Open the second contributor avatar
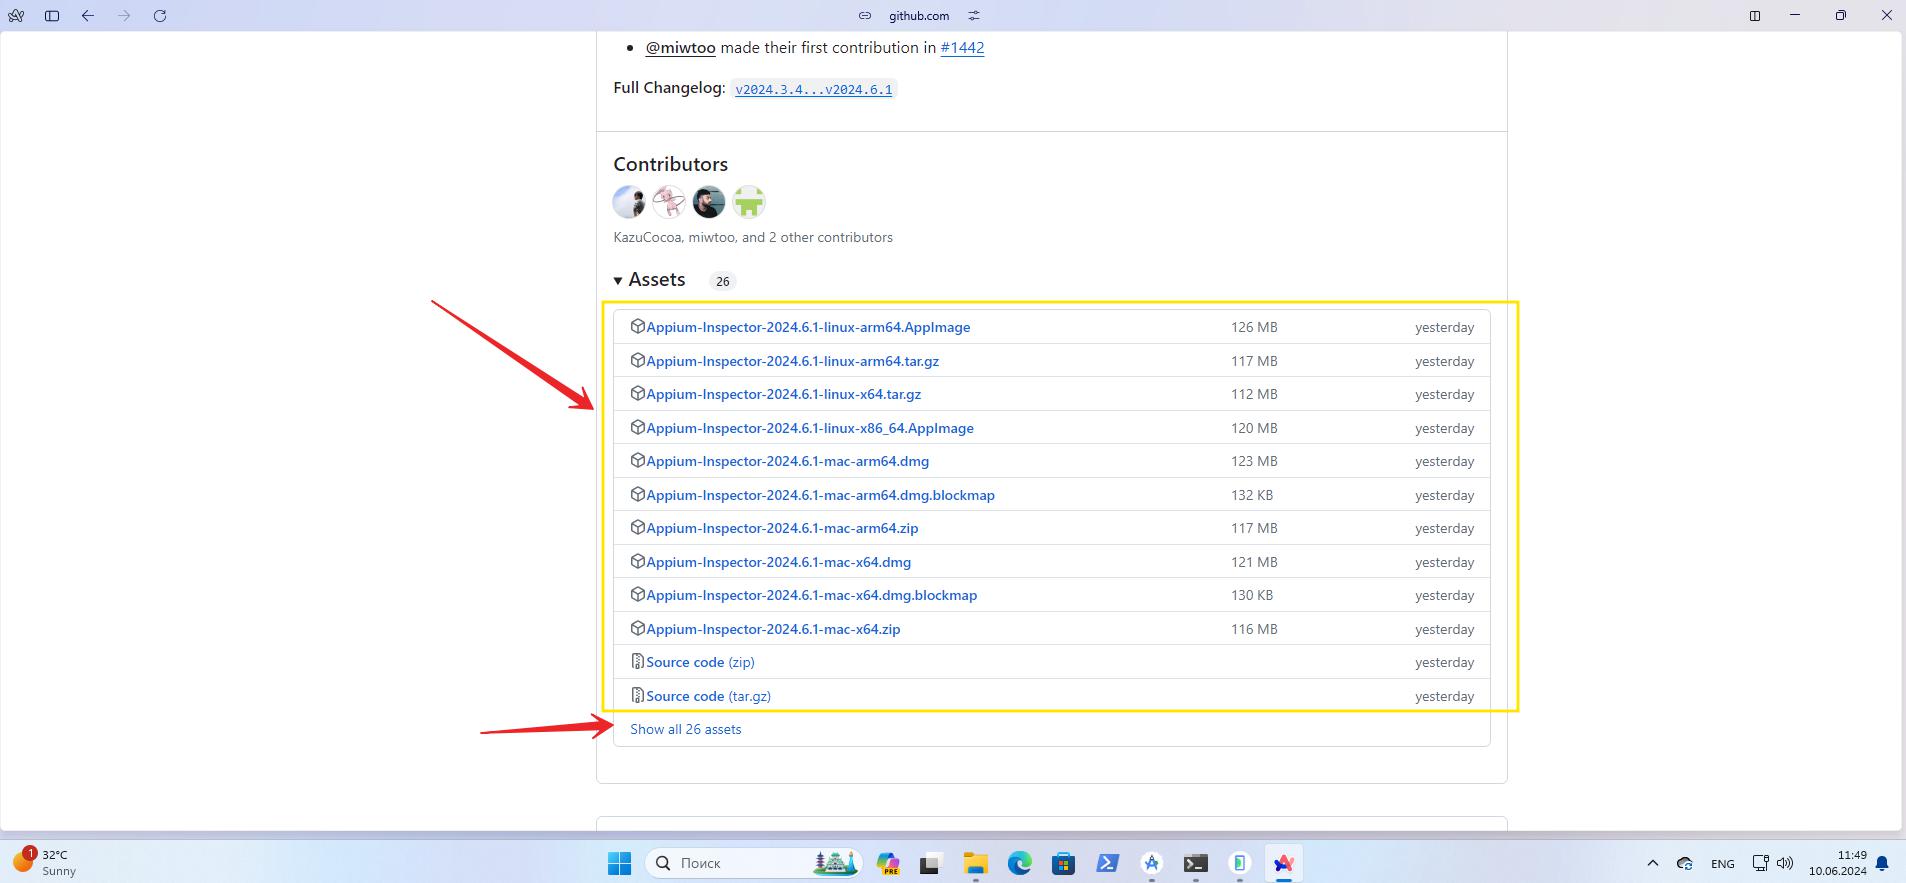This screenshot has width=1906, height=883. pos(669,202)
